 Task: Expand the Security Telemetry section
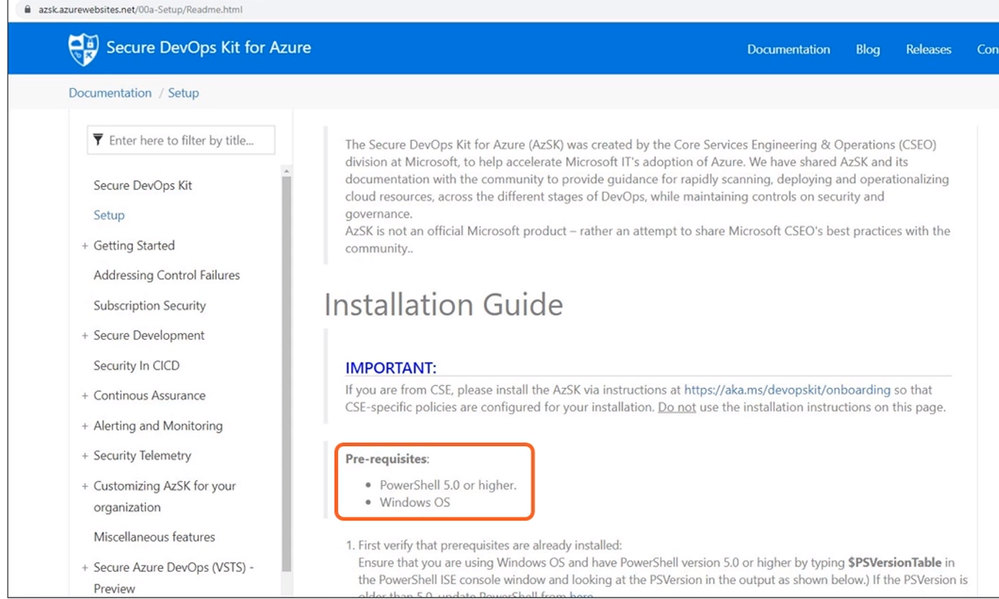(x=84, y=456)
